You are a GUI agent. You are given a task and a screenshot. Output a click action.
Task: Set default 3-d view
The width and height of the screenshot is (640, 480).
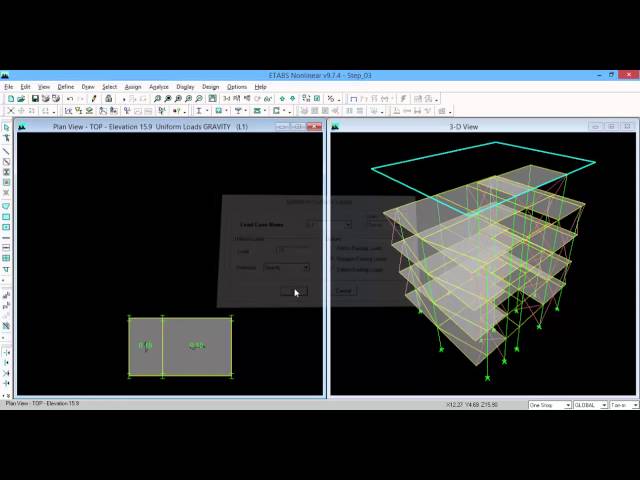(x=227, y=99)
